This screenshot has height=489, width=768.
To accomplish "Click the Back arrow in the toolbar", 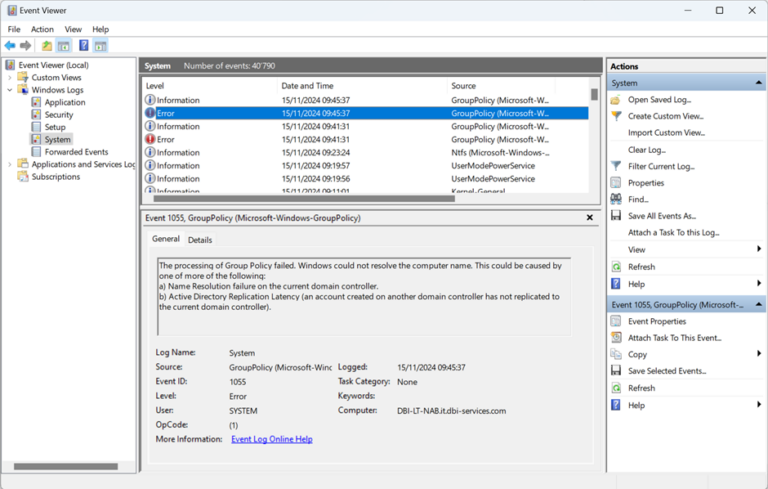I will (x=10, y=46).
